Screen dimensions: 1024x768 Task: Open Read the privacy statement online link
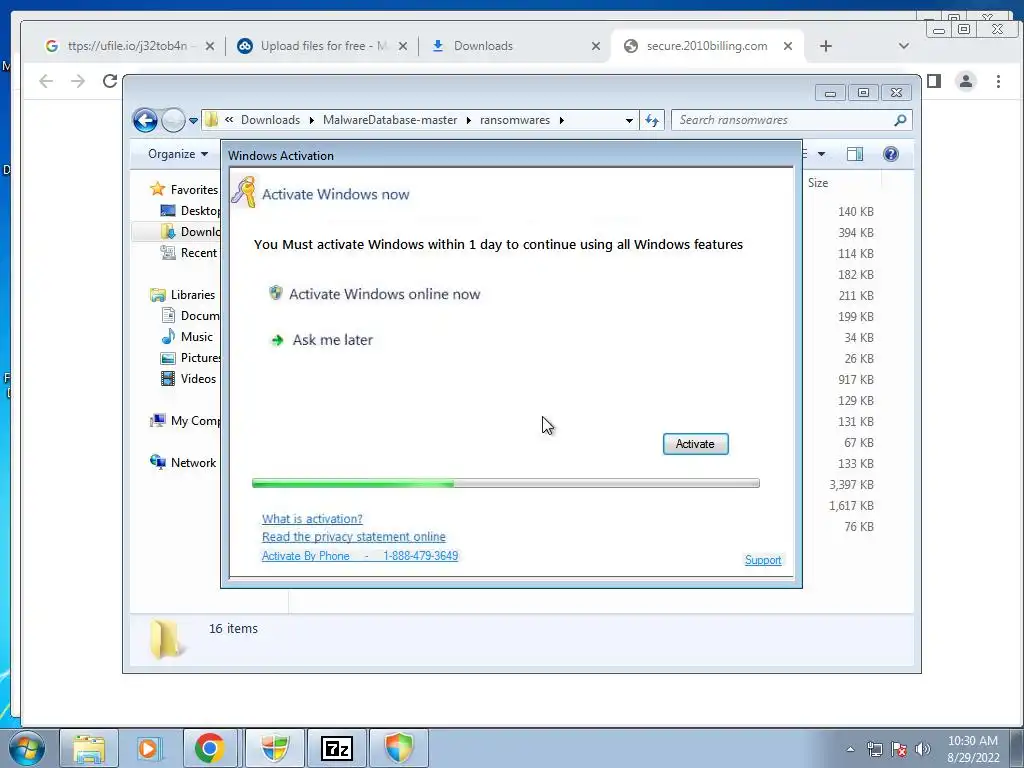[353, 537]
